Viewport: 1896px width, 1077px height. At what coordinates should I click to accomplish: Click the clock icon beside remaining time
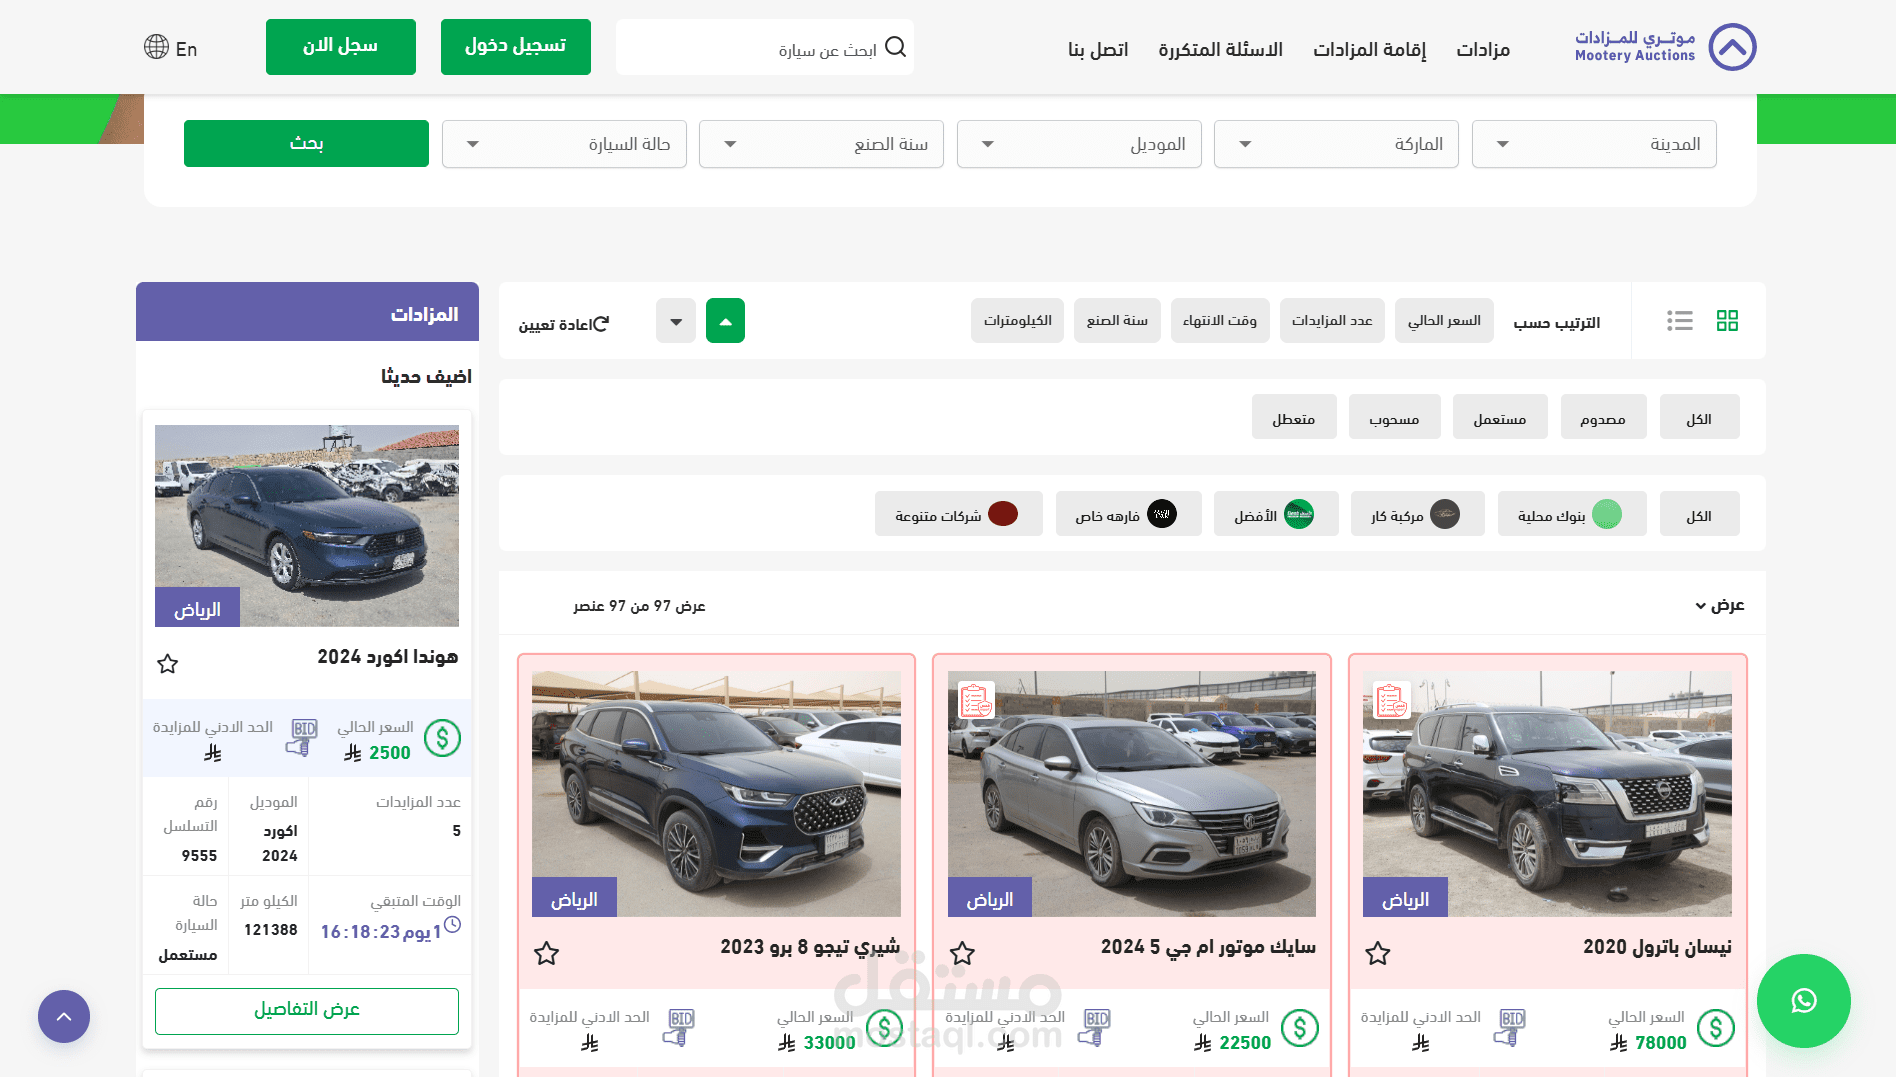pyautogui.click(x=452, y=925)
